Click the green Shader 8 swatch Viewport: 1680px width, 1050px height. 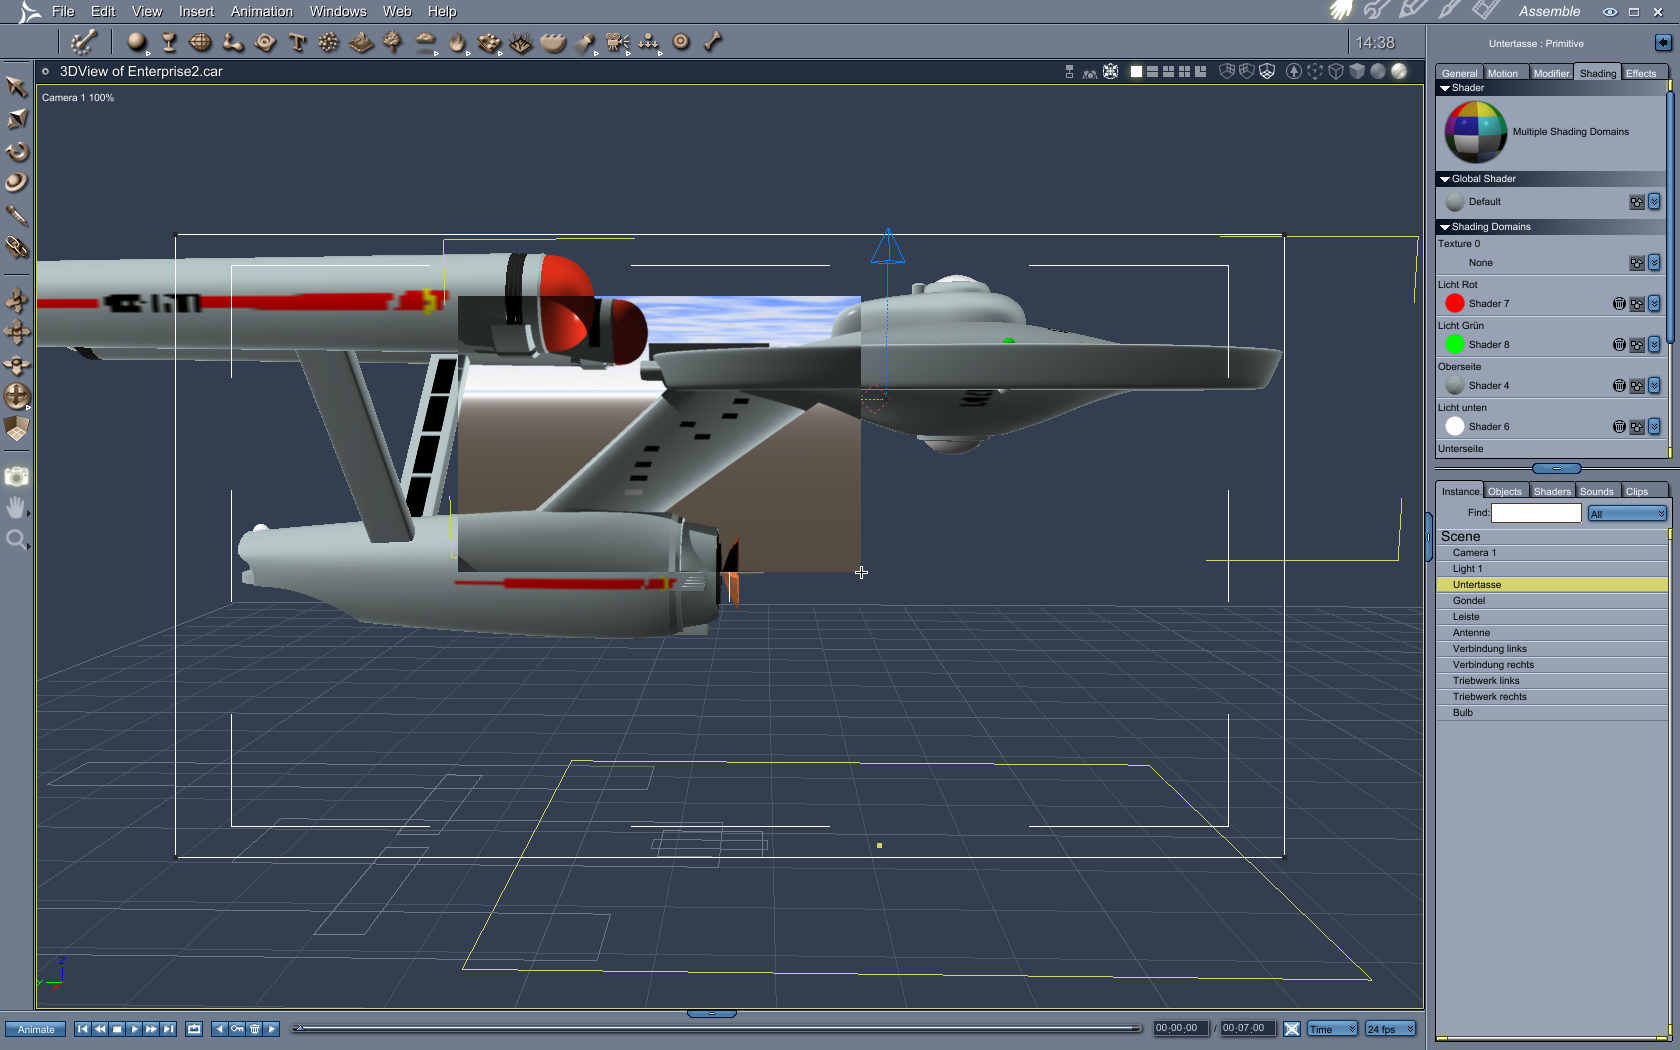(1455, 344)
